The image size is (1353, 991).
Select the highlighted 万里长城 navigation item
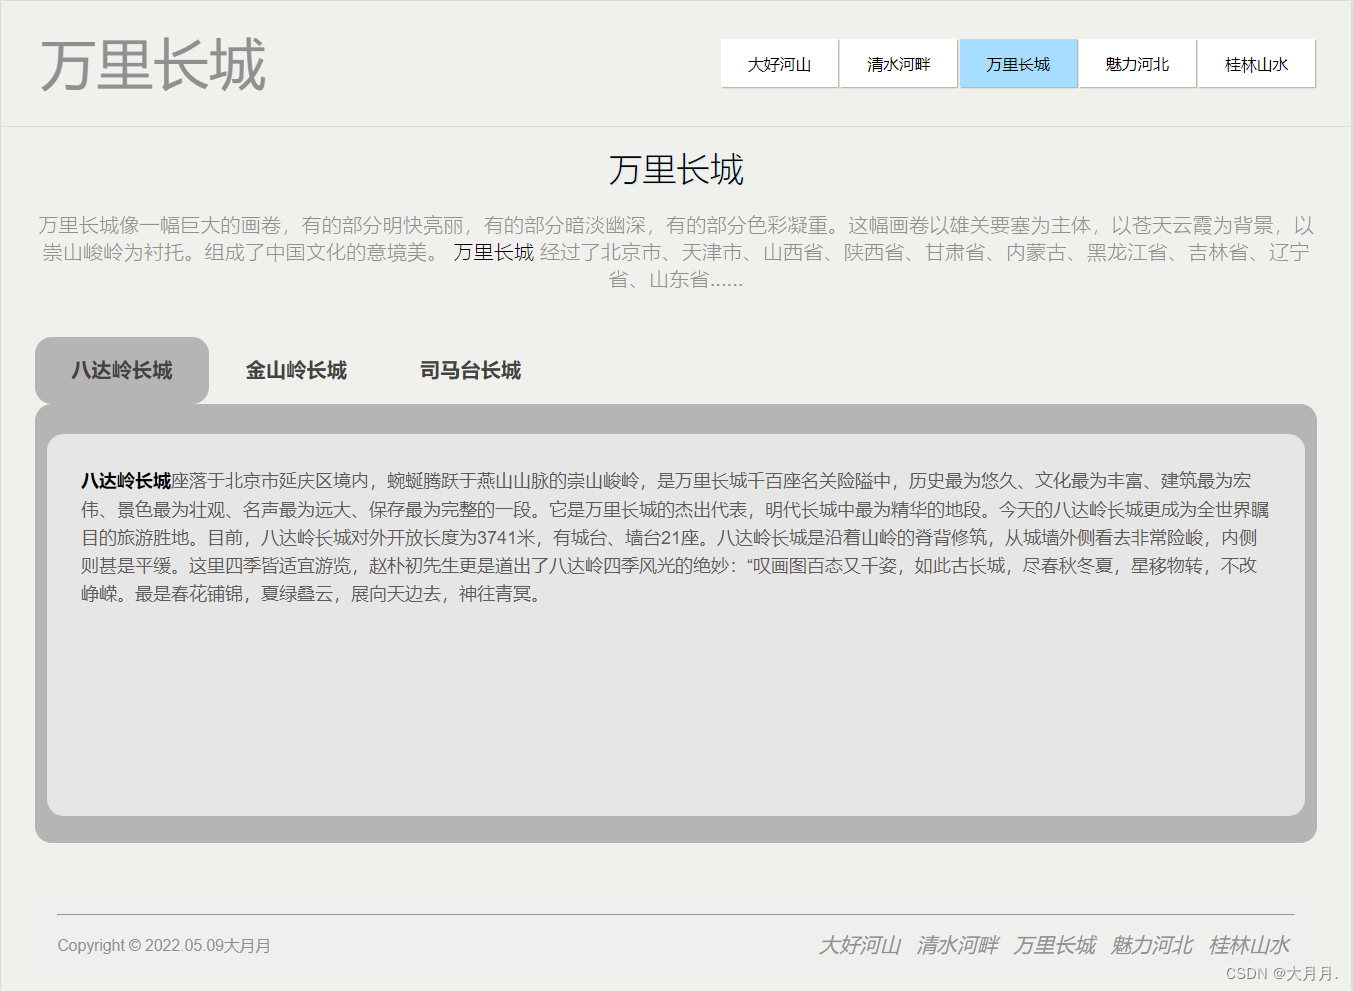1018,64
